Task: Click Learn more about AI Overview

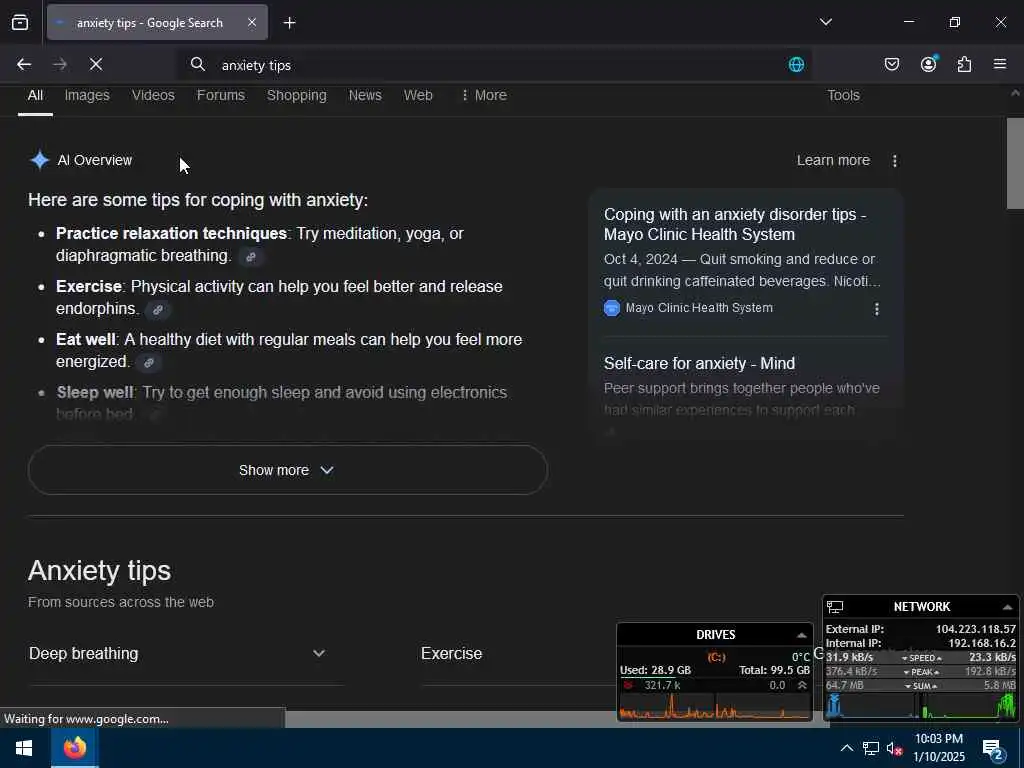Action: tap(833, 160)
